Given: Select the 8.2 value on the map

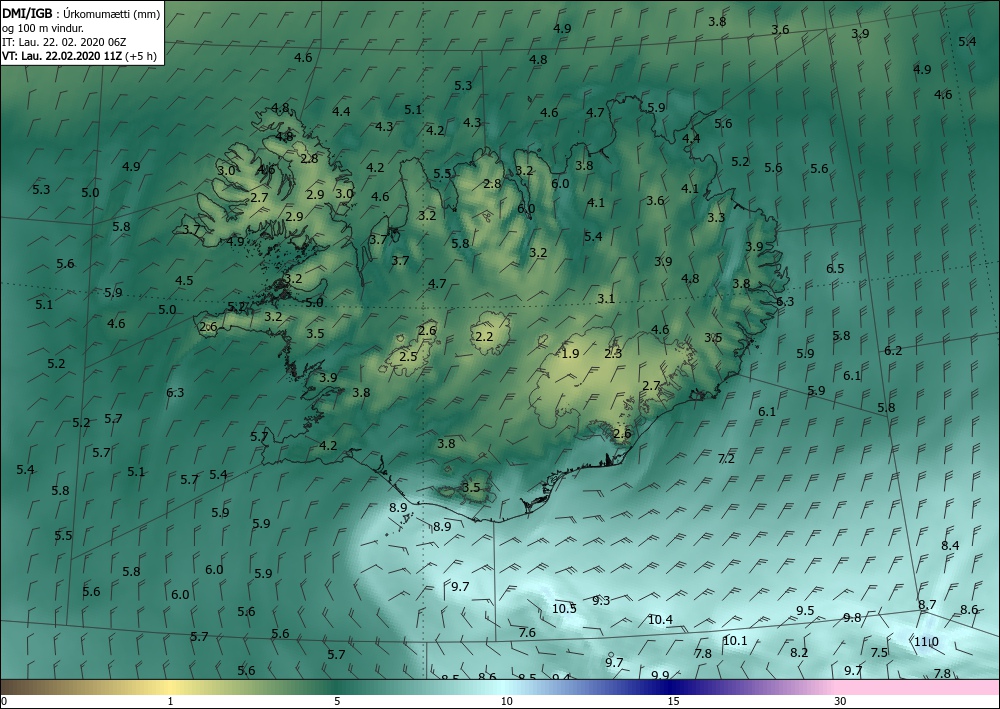Looking at the screenshot, I should pos(799,652).
